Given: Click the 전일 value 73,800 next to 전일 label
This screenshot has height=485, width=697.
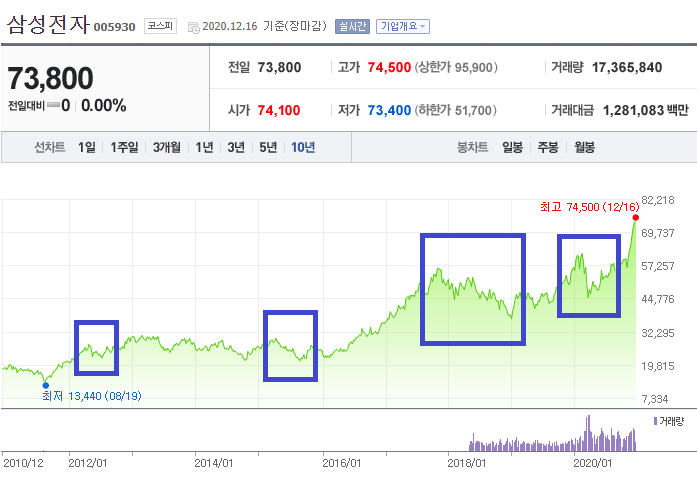Looking at the screenshot, I should 279,67.
